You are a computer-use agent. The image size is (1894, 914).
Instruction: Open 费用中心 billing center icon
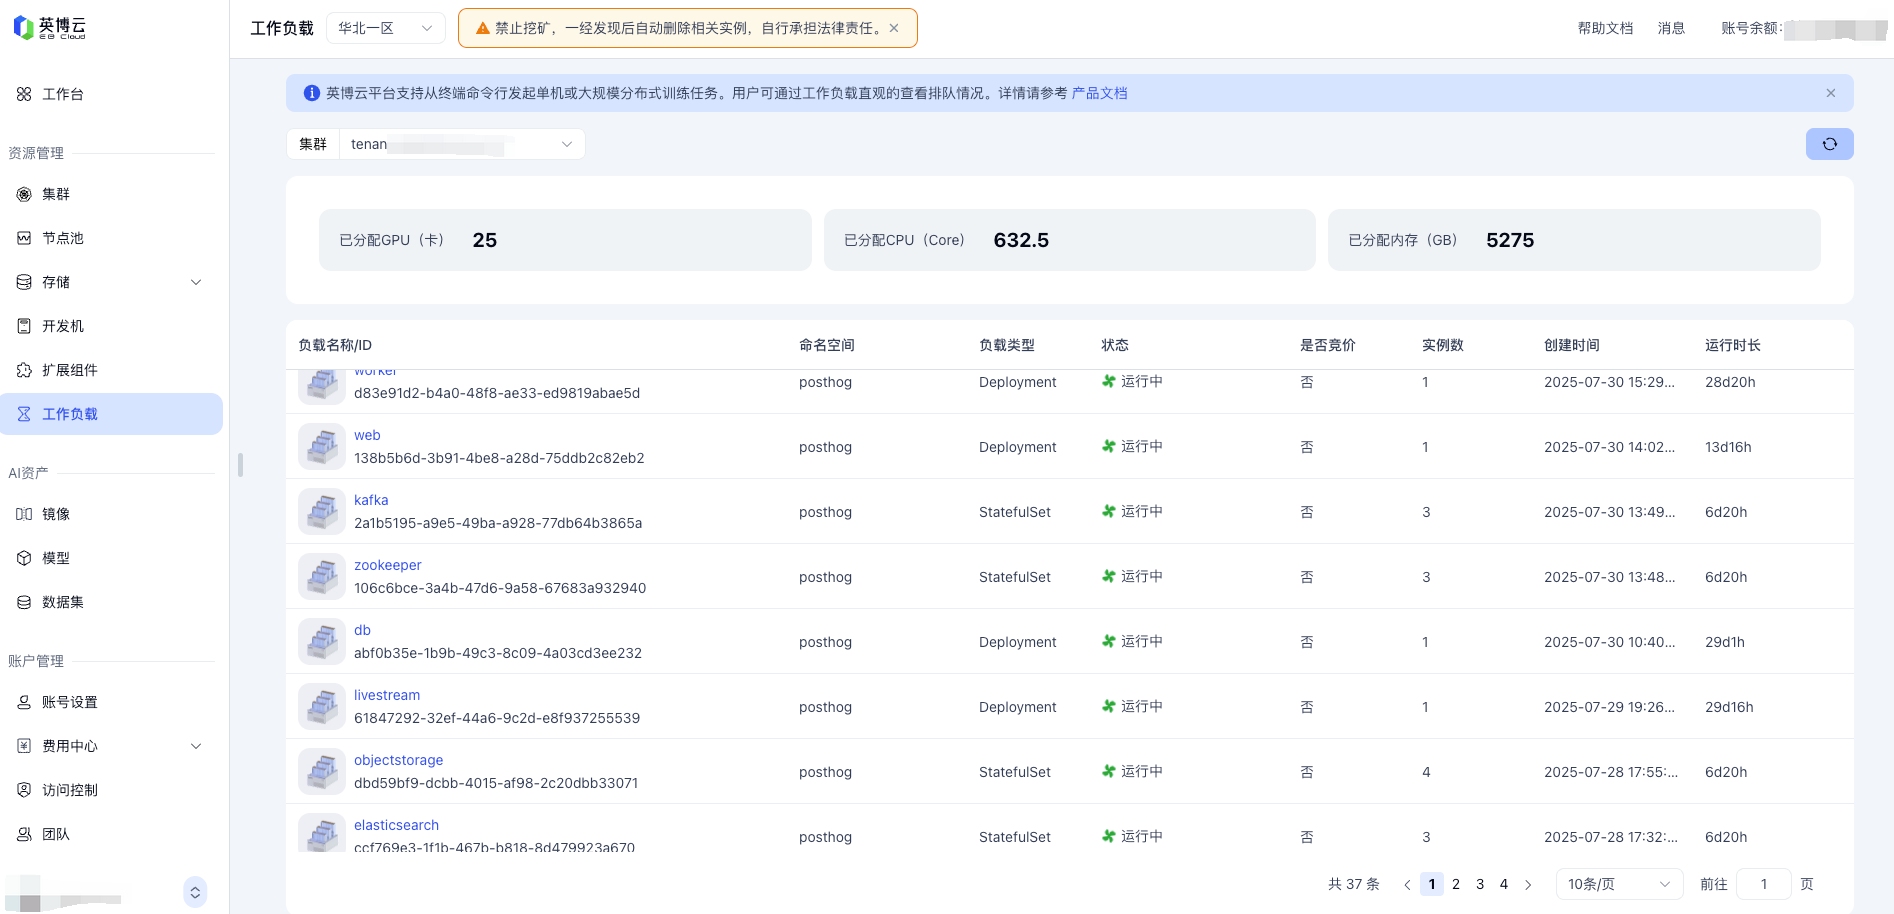point(24,746)
